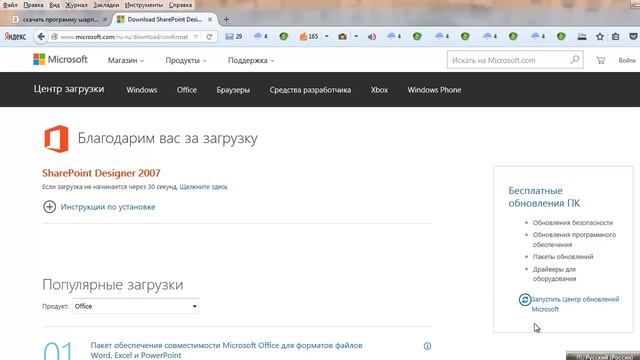Click the orange icon showing 165
Viewport: 640px width, 360px height.
click(309, 37)
